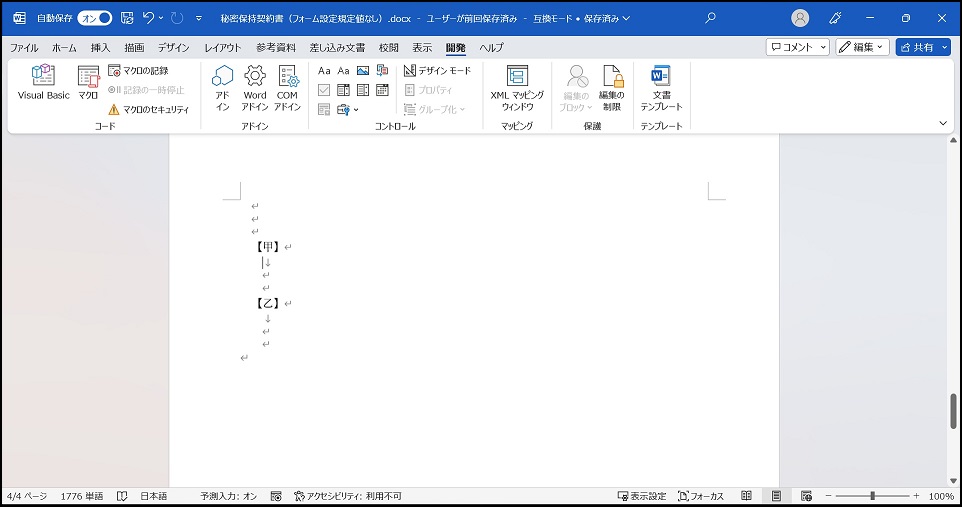Open the search magnifier in the title bar
Image resolution: width=962 pixels, height=507 pixels.
(710, 18)
